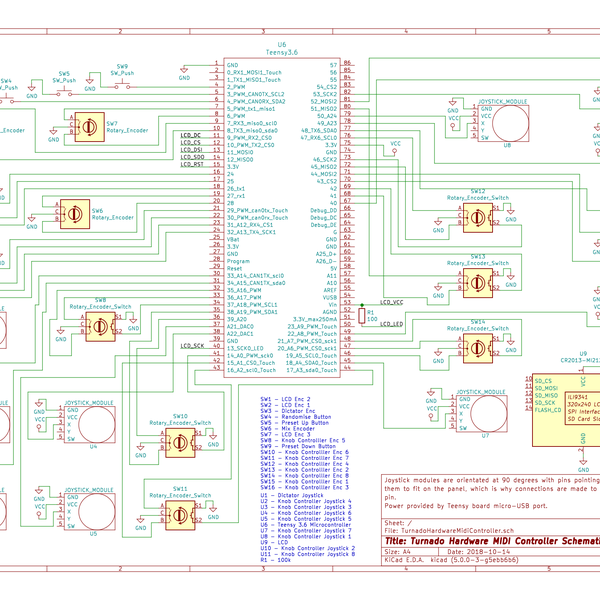Click the Sheet: / field
The image size is (600, 600).
[398, 523]
